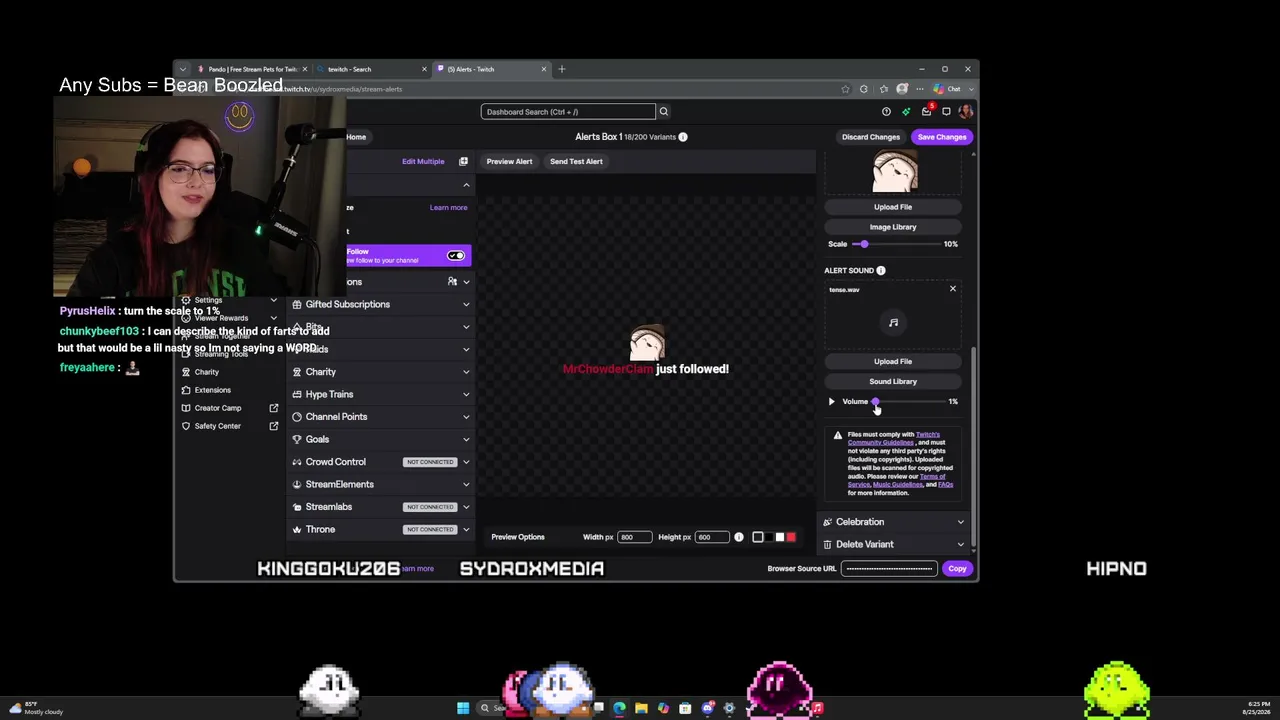
Task: Expand the Celebration settings section
Action: [961, 522]
